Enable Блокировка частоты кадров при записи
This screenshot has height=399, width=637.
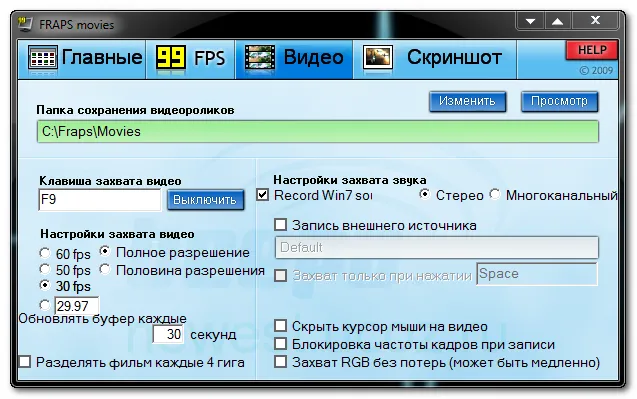click(x=281, y=344)
